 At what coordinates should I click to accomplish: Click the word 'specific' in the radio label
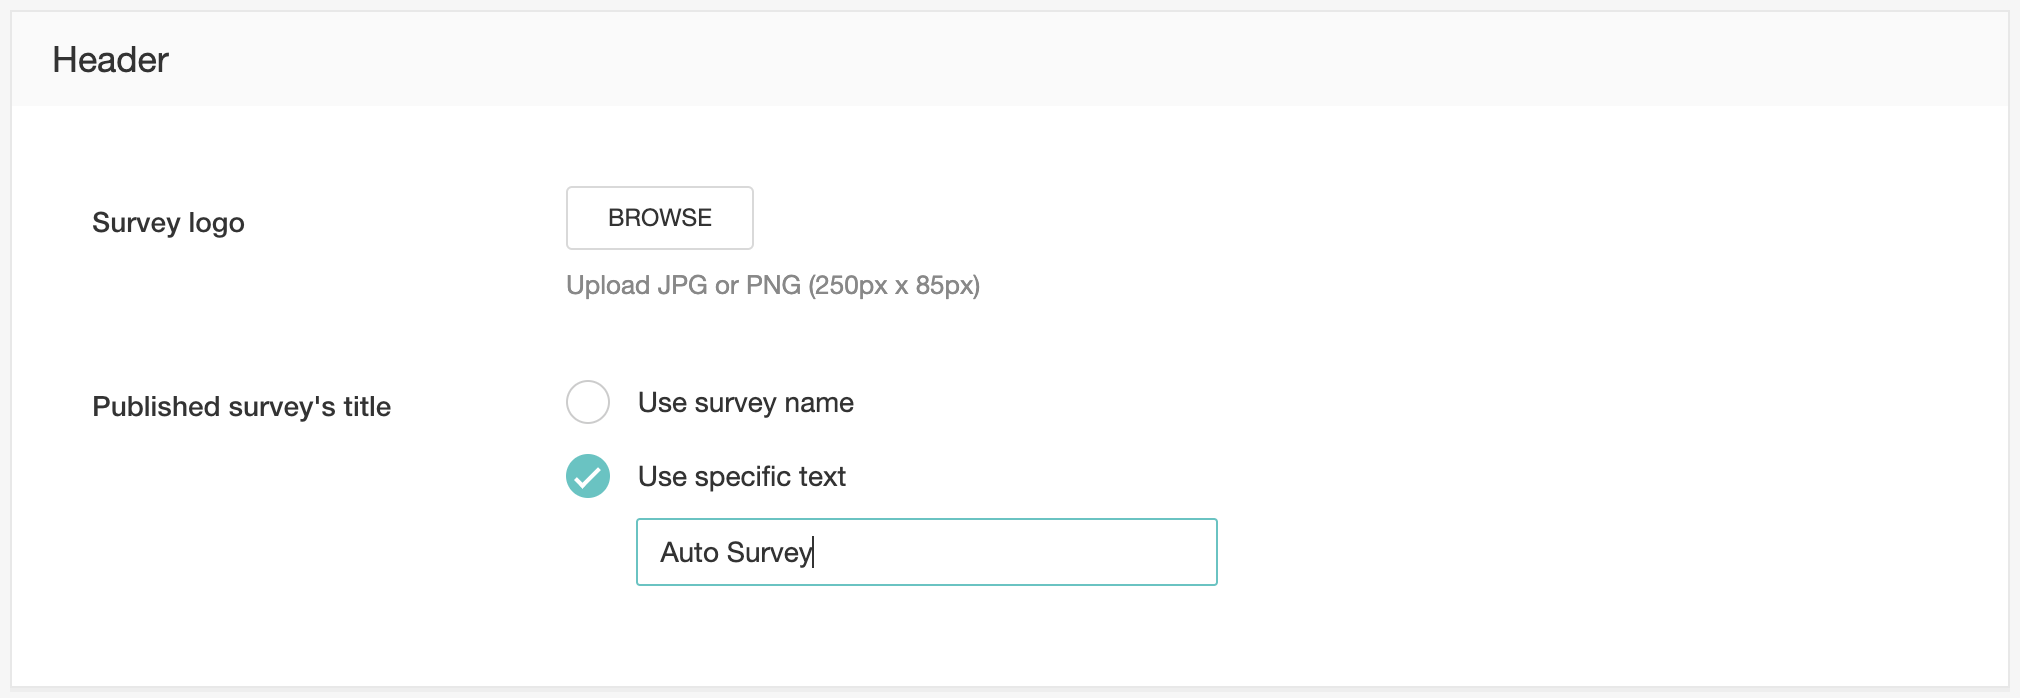point(741,477)
